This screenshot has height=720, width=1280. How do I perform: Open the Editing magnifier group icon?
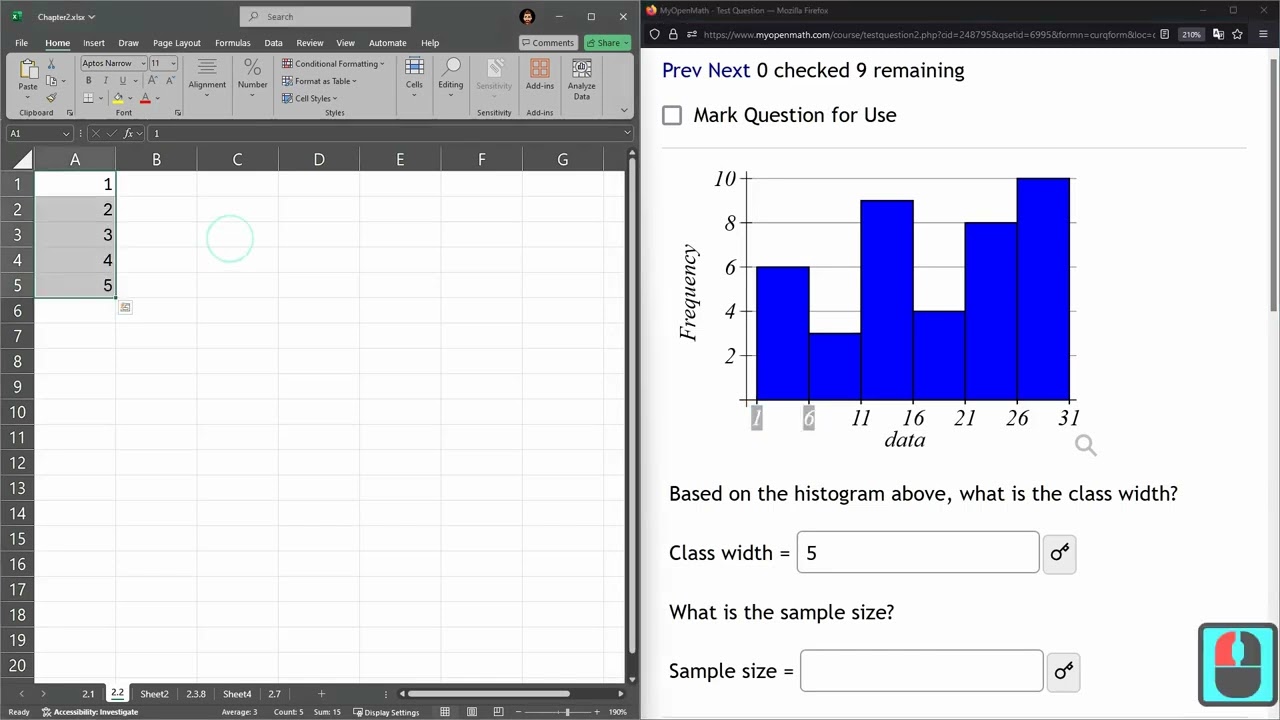(451, 68)
